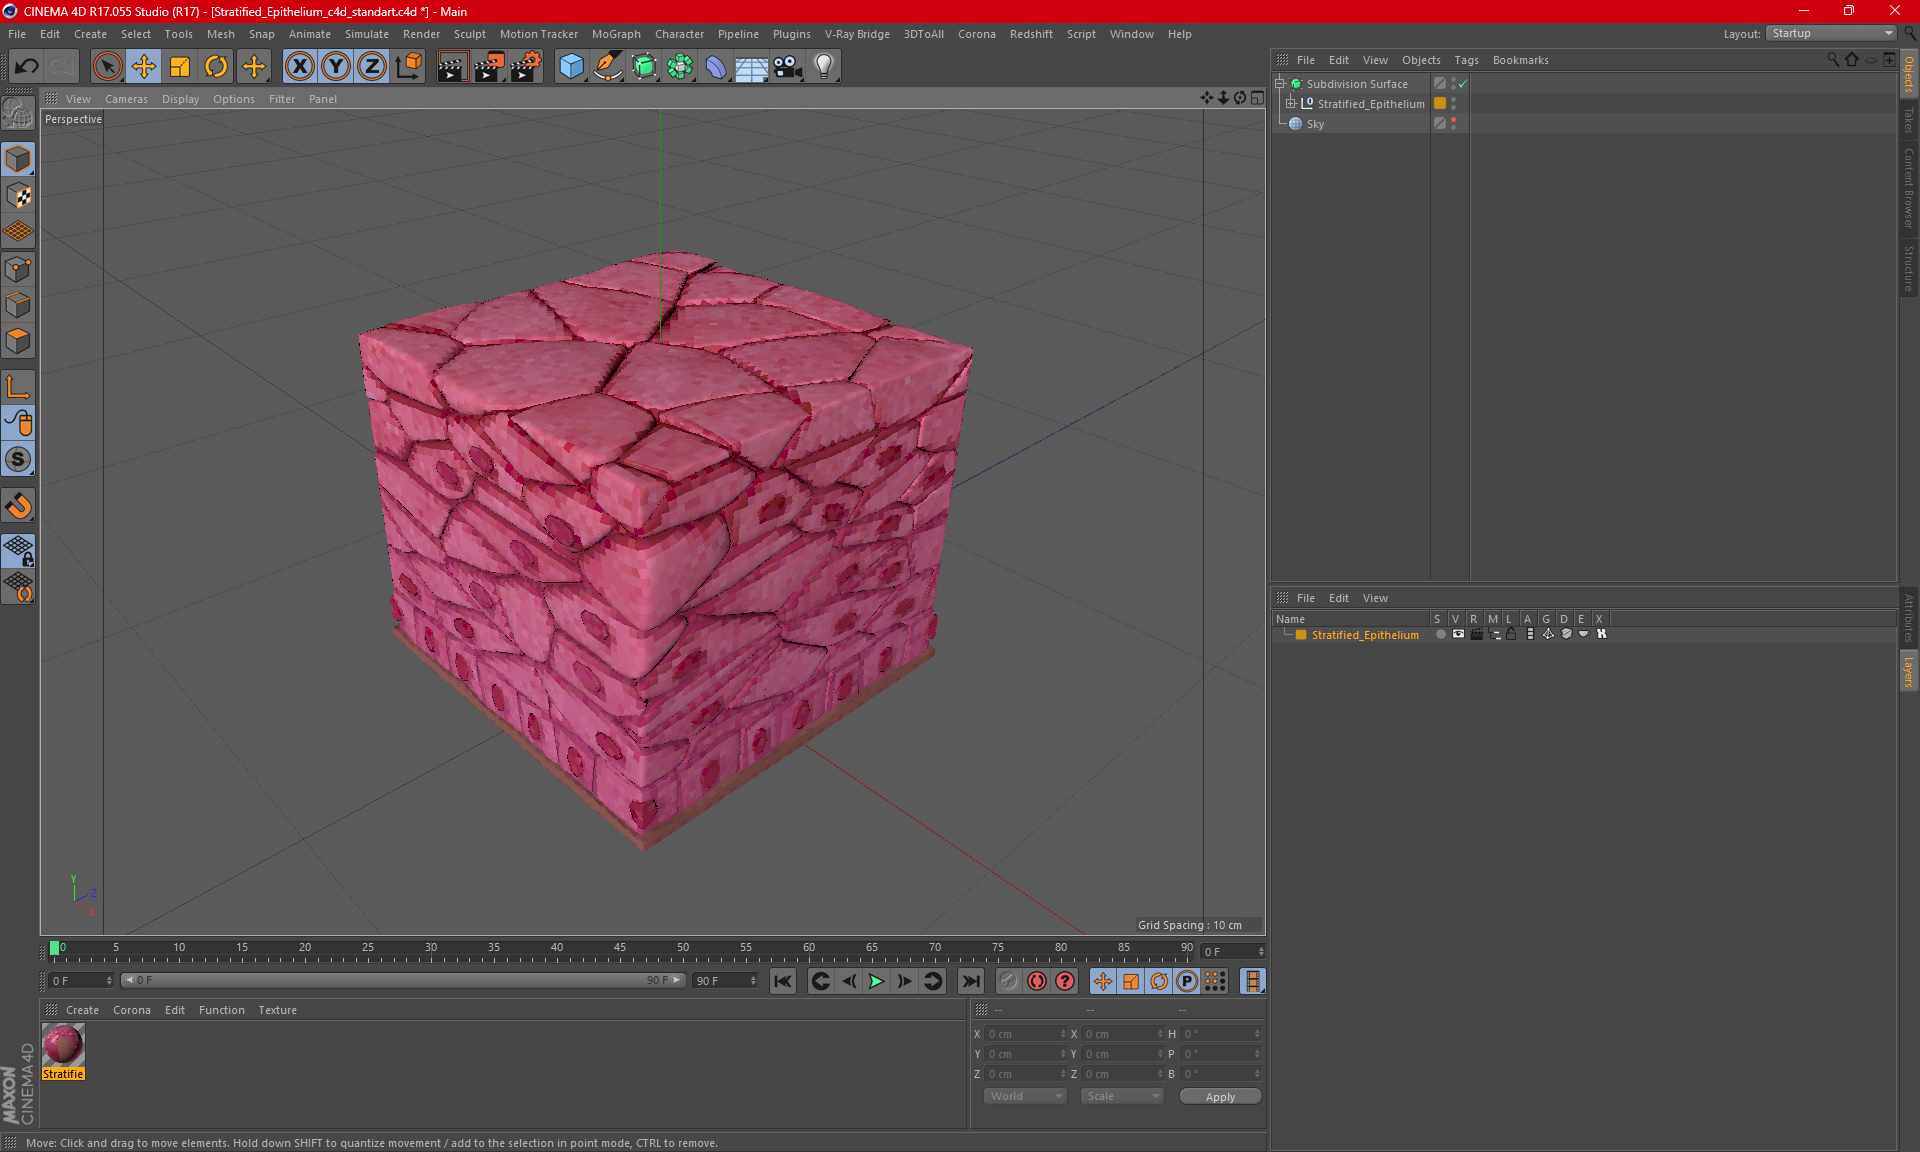Select the Sky object
The image size is (1920, 1152).
pyautogui.click(x=1315, y=124)
